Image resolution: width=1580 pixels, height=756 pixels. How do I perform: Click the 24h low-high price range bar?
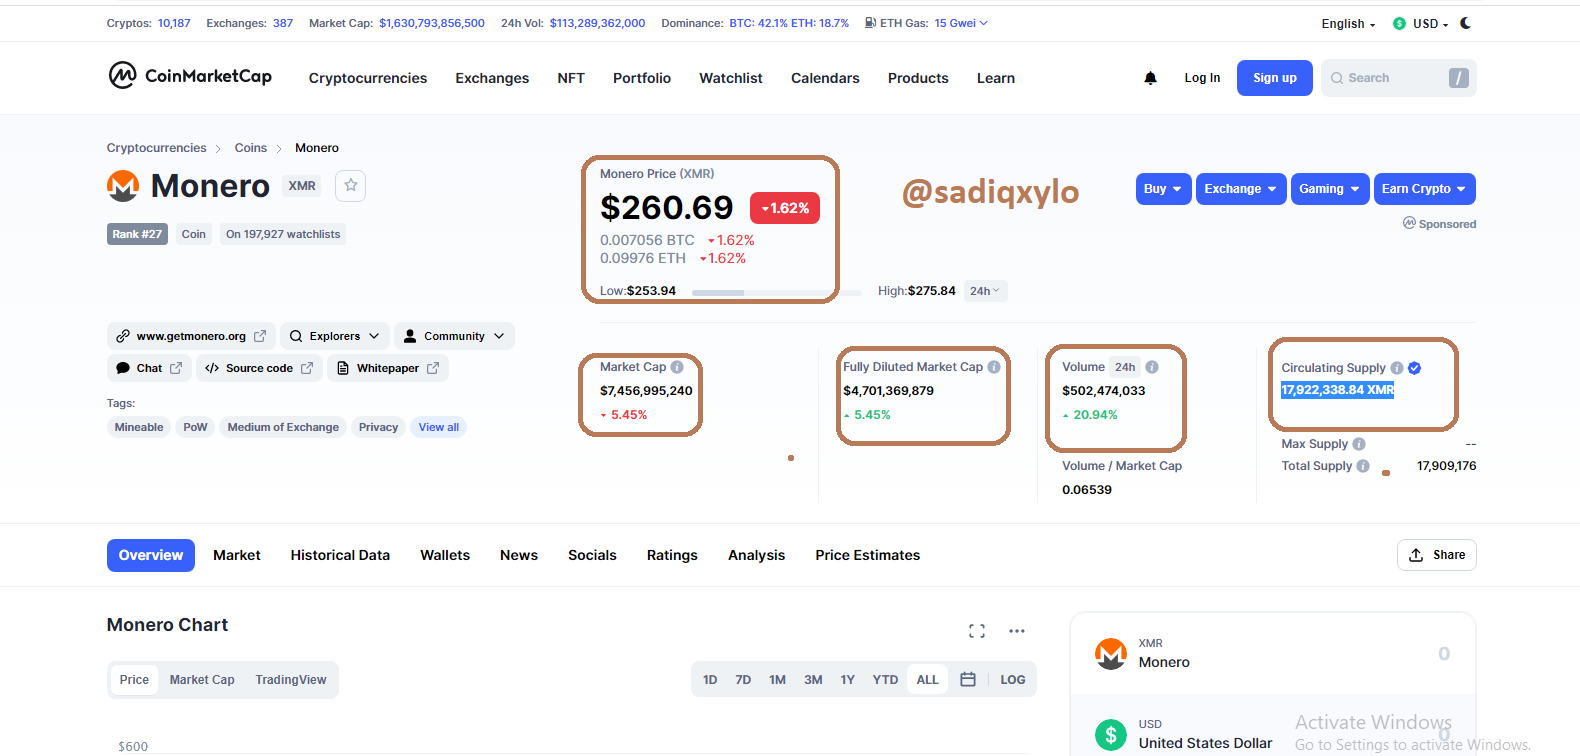point(776,292)
